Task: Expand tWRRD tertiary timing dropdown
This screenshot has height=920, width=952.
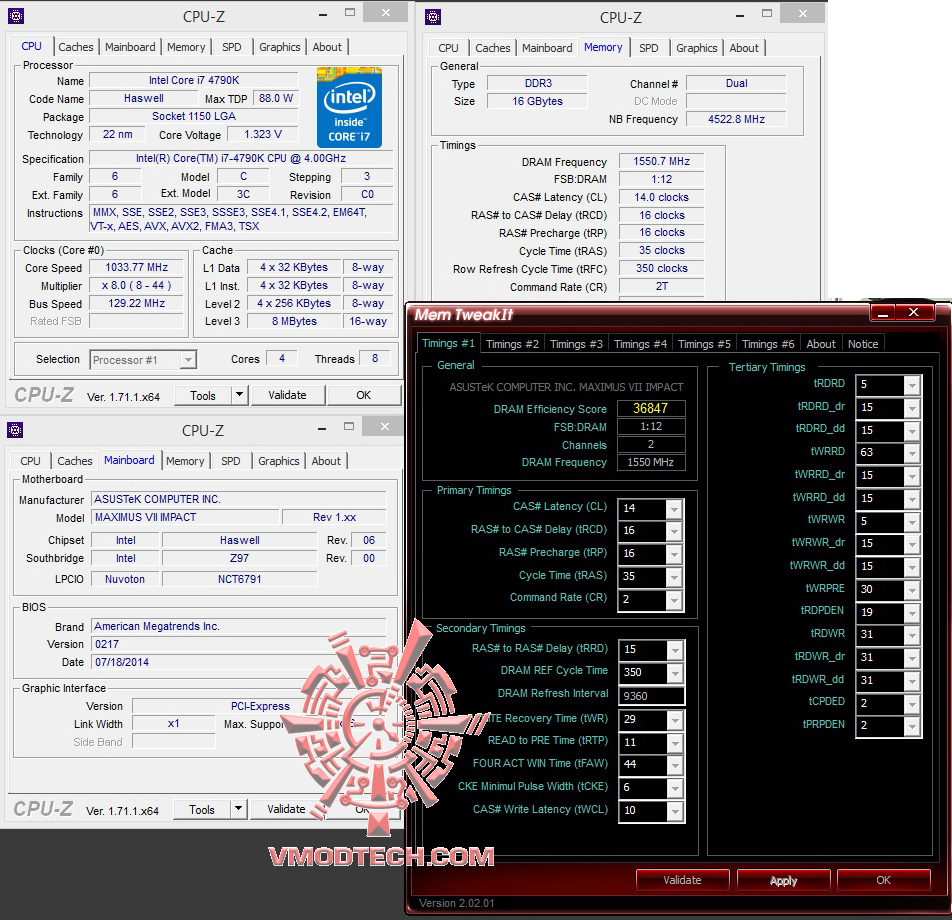Action: click(x=912, y=454)
